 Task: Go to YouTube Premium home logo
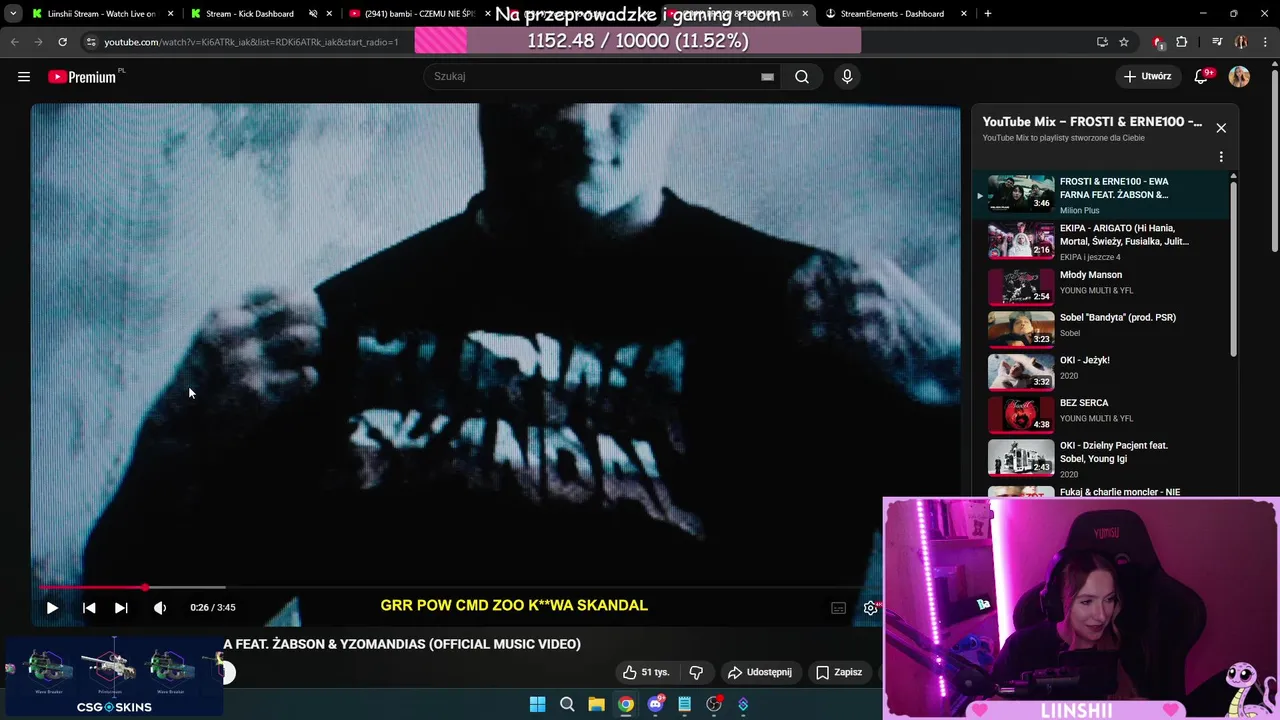tap(82, 77)
